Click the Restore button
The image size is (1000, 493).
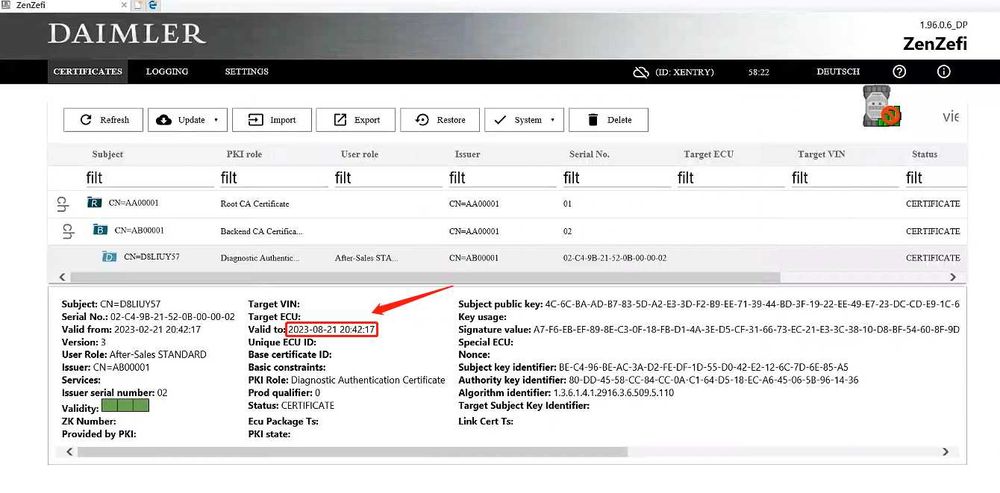click(440, 120)
